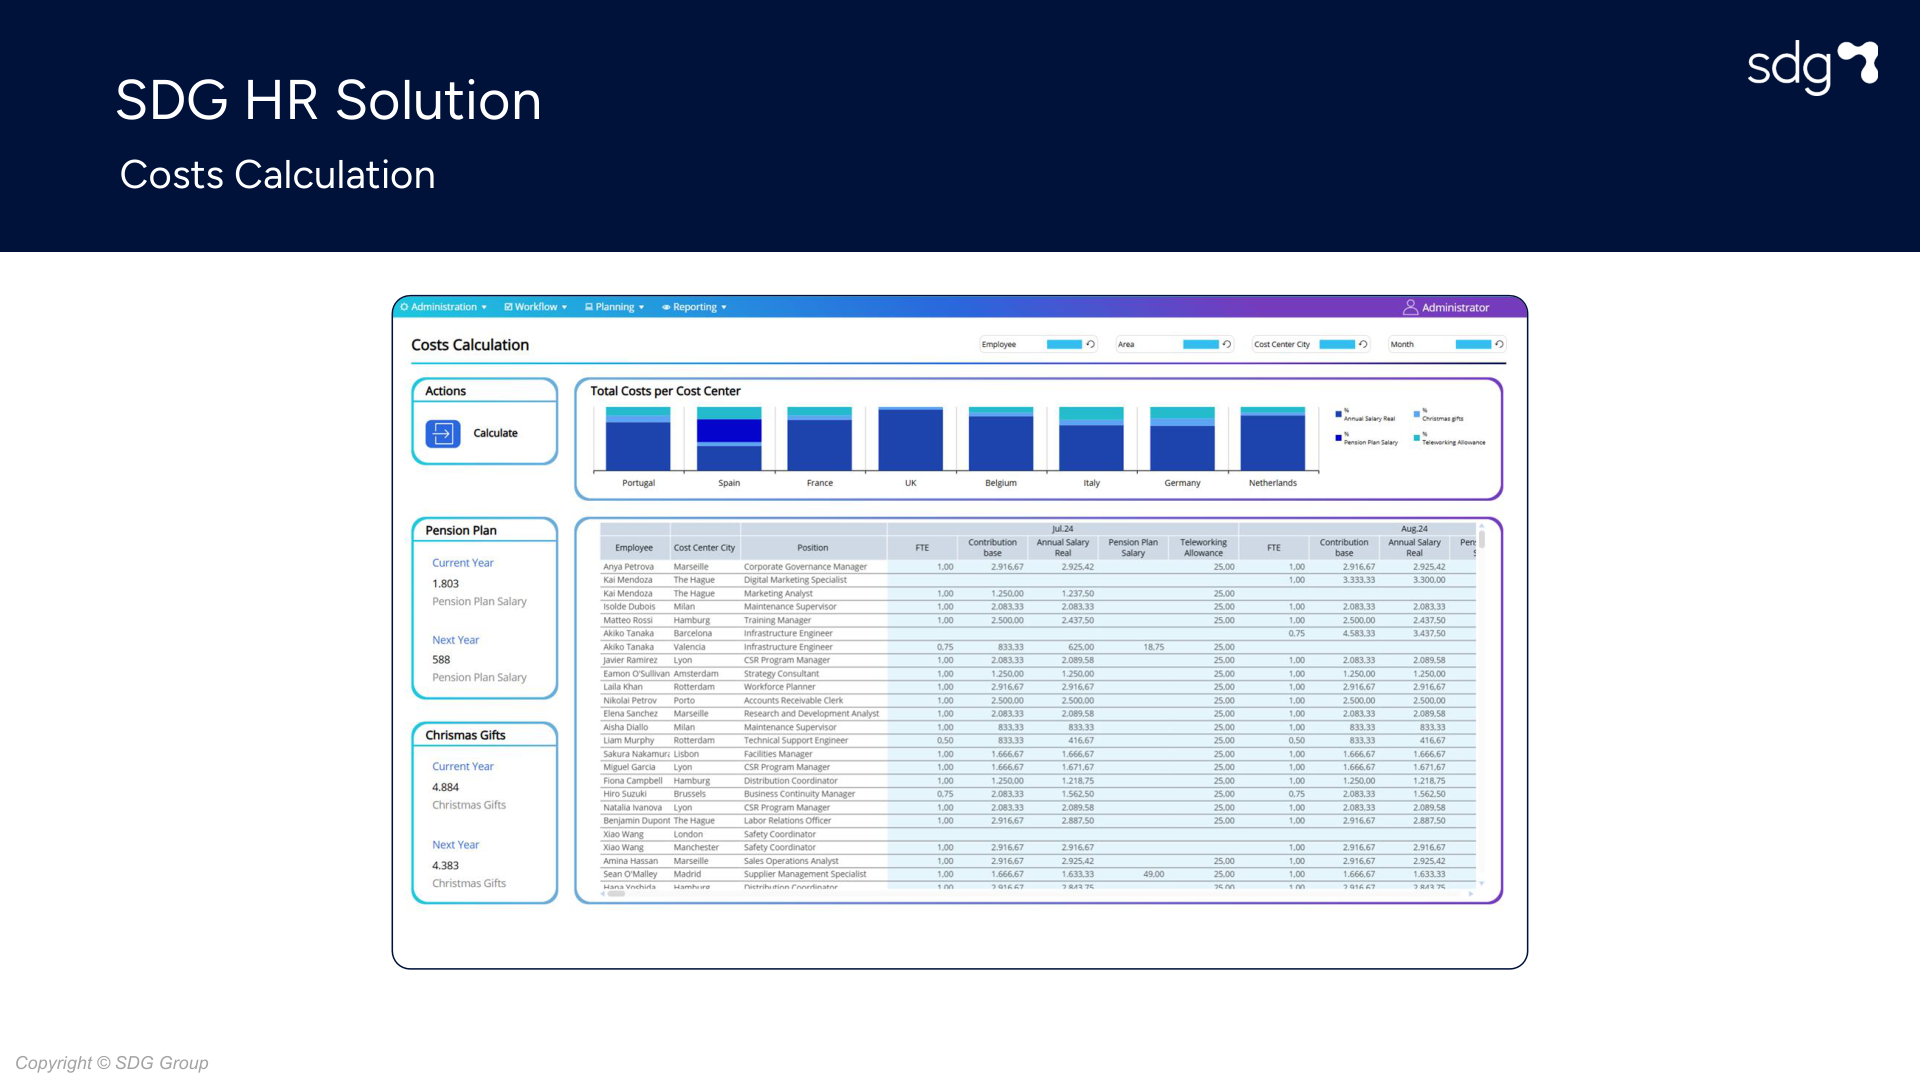This screenshot has width=1920, height=1080.
Task: Click the Employee column header
Action: 634,547
